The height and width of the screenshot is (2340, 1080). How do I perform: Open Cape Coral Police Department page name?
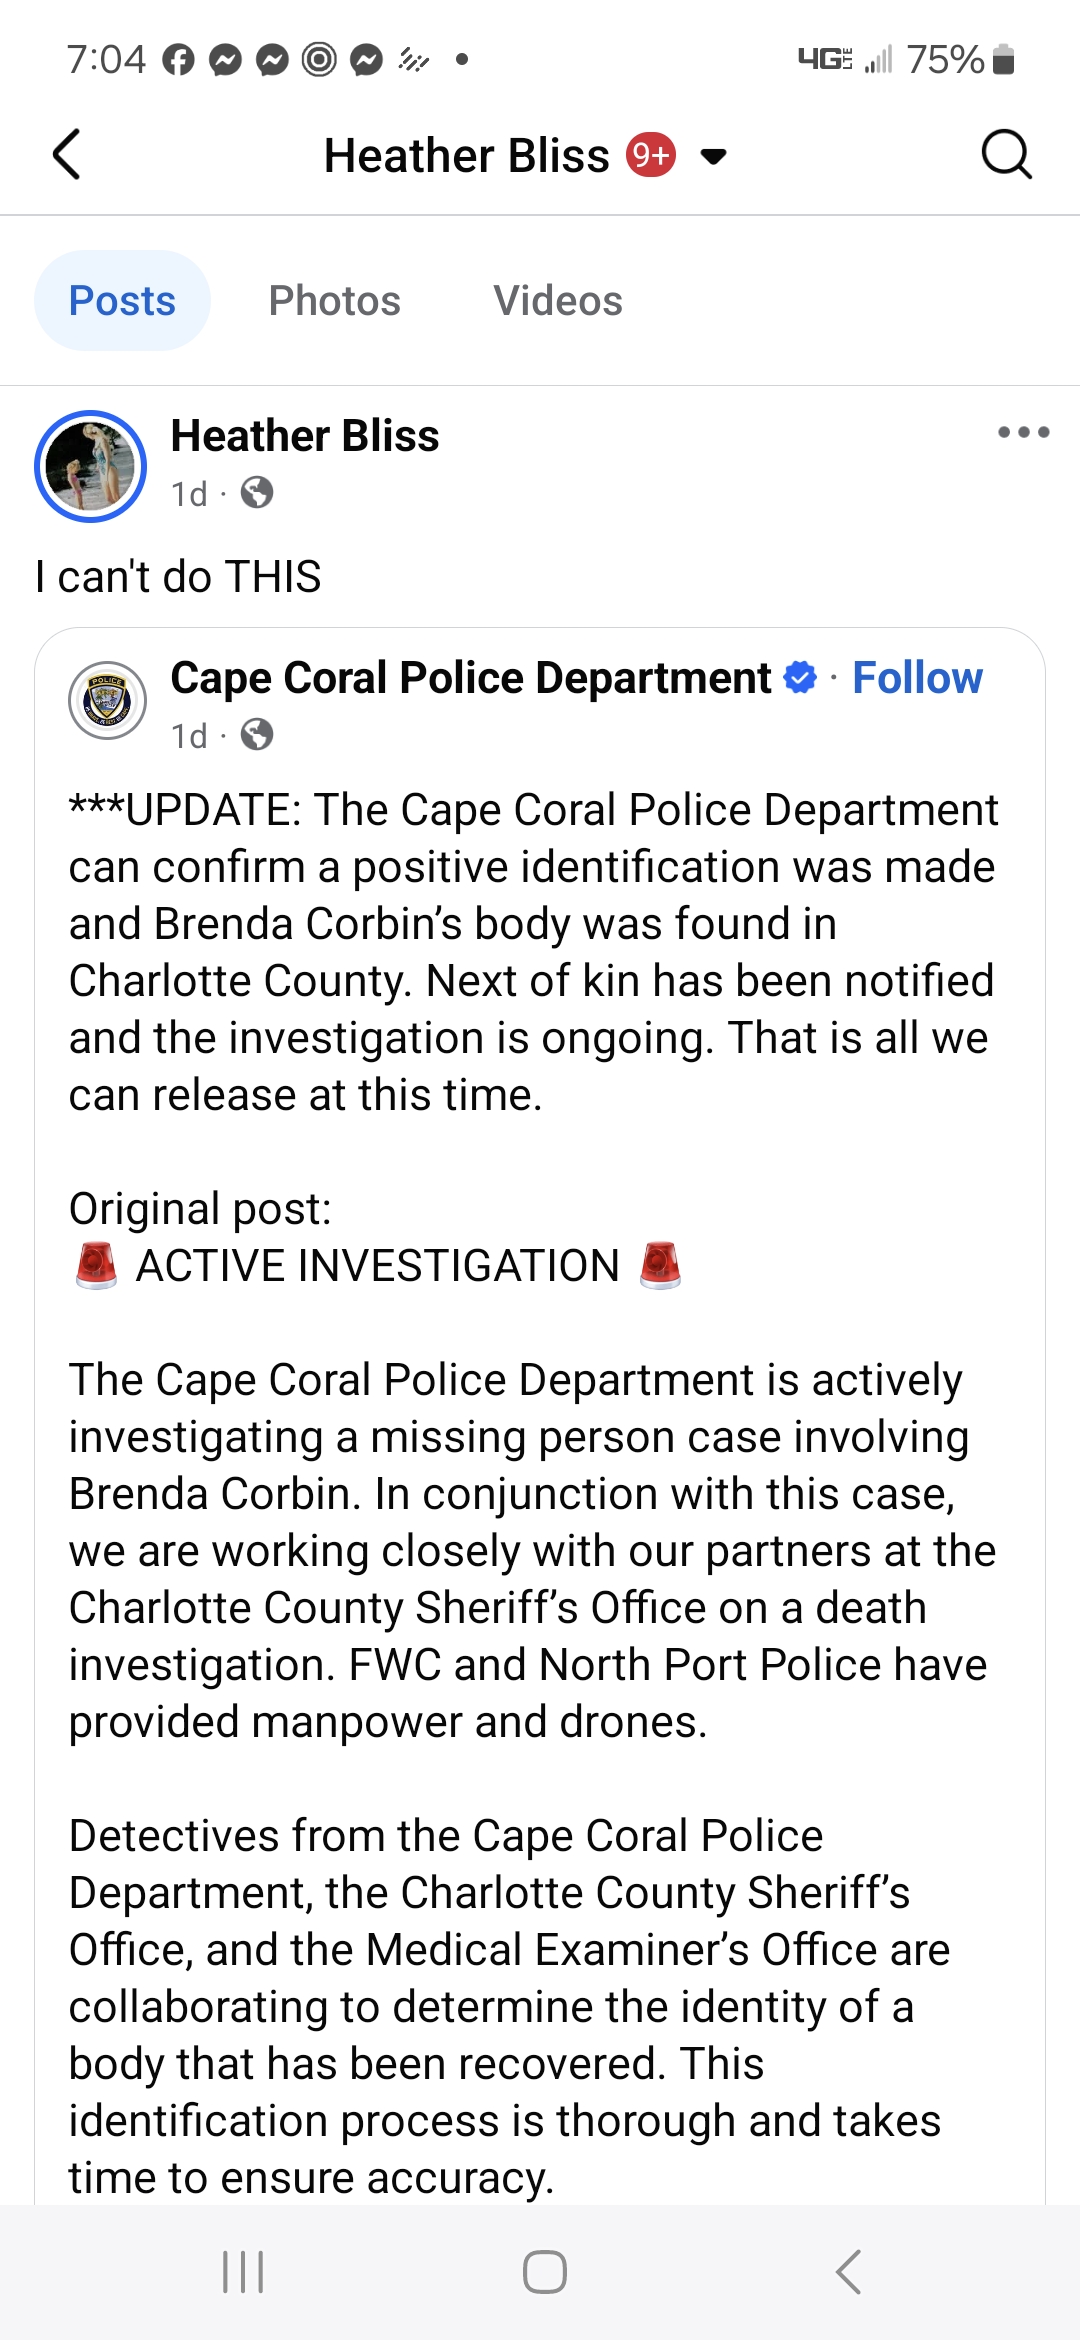[x=470, y=678]
